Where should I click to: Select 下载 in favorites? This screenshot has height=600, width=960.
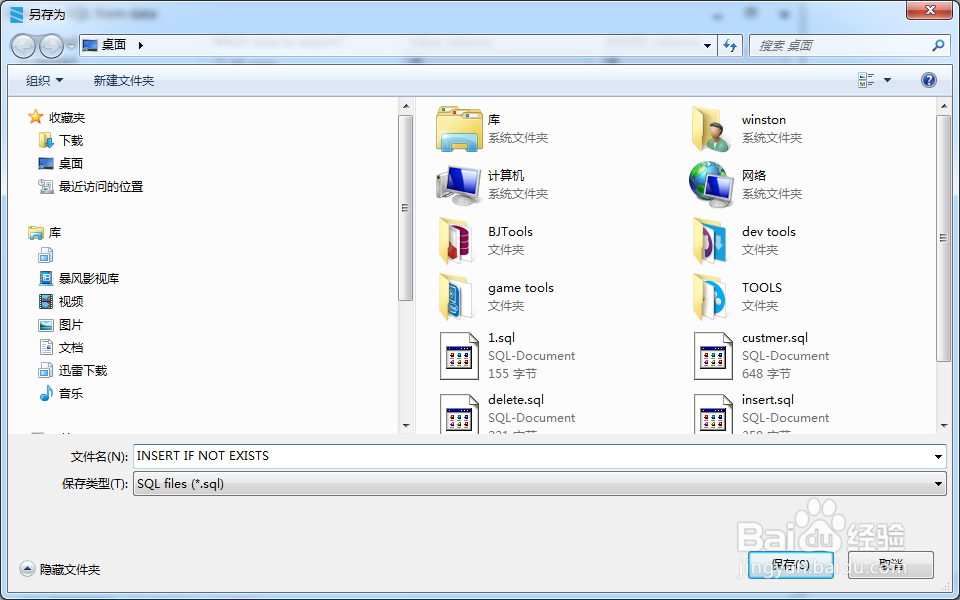click(x=61, y=141)
